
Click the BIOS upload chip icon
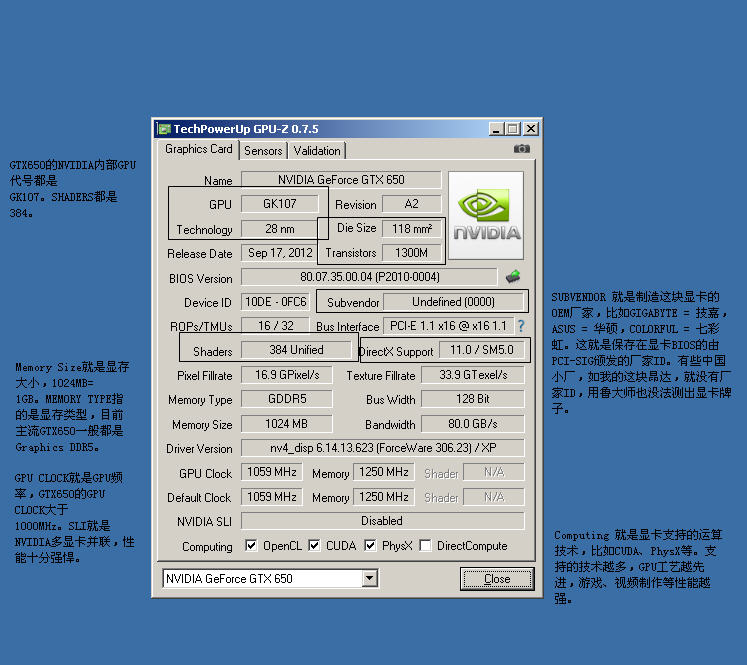tap(513, 276)
